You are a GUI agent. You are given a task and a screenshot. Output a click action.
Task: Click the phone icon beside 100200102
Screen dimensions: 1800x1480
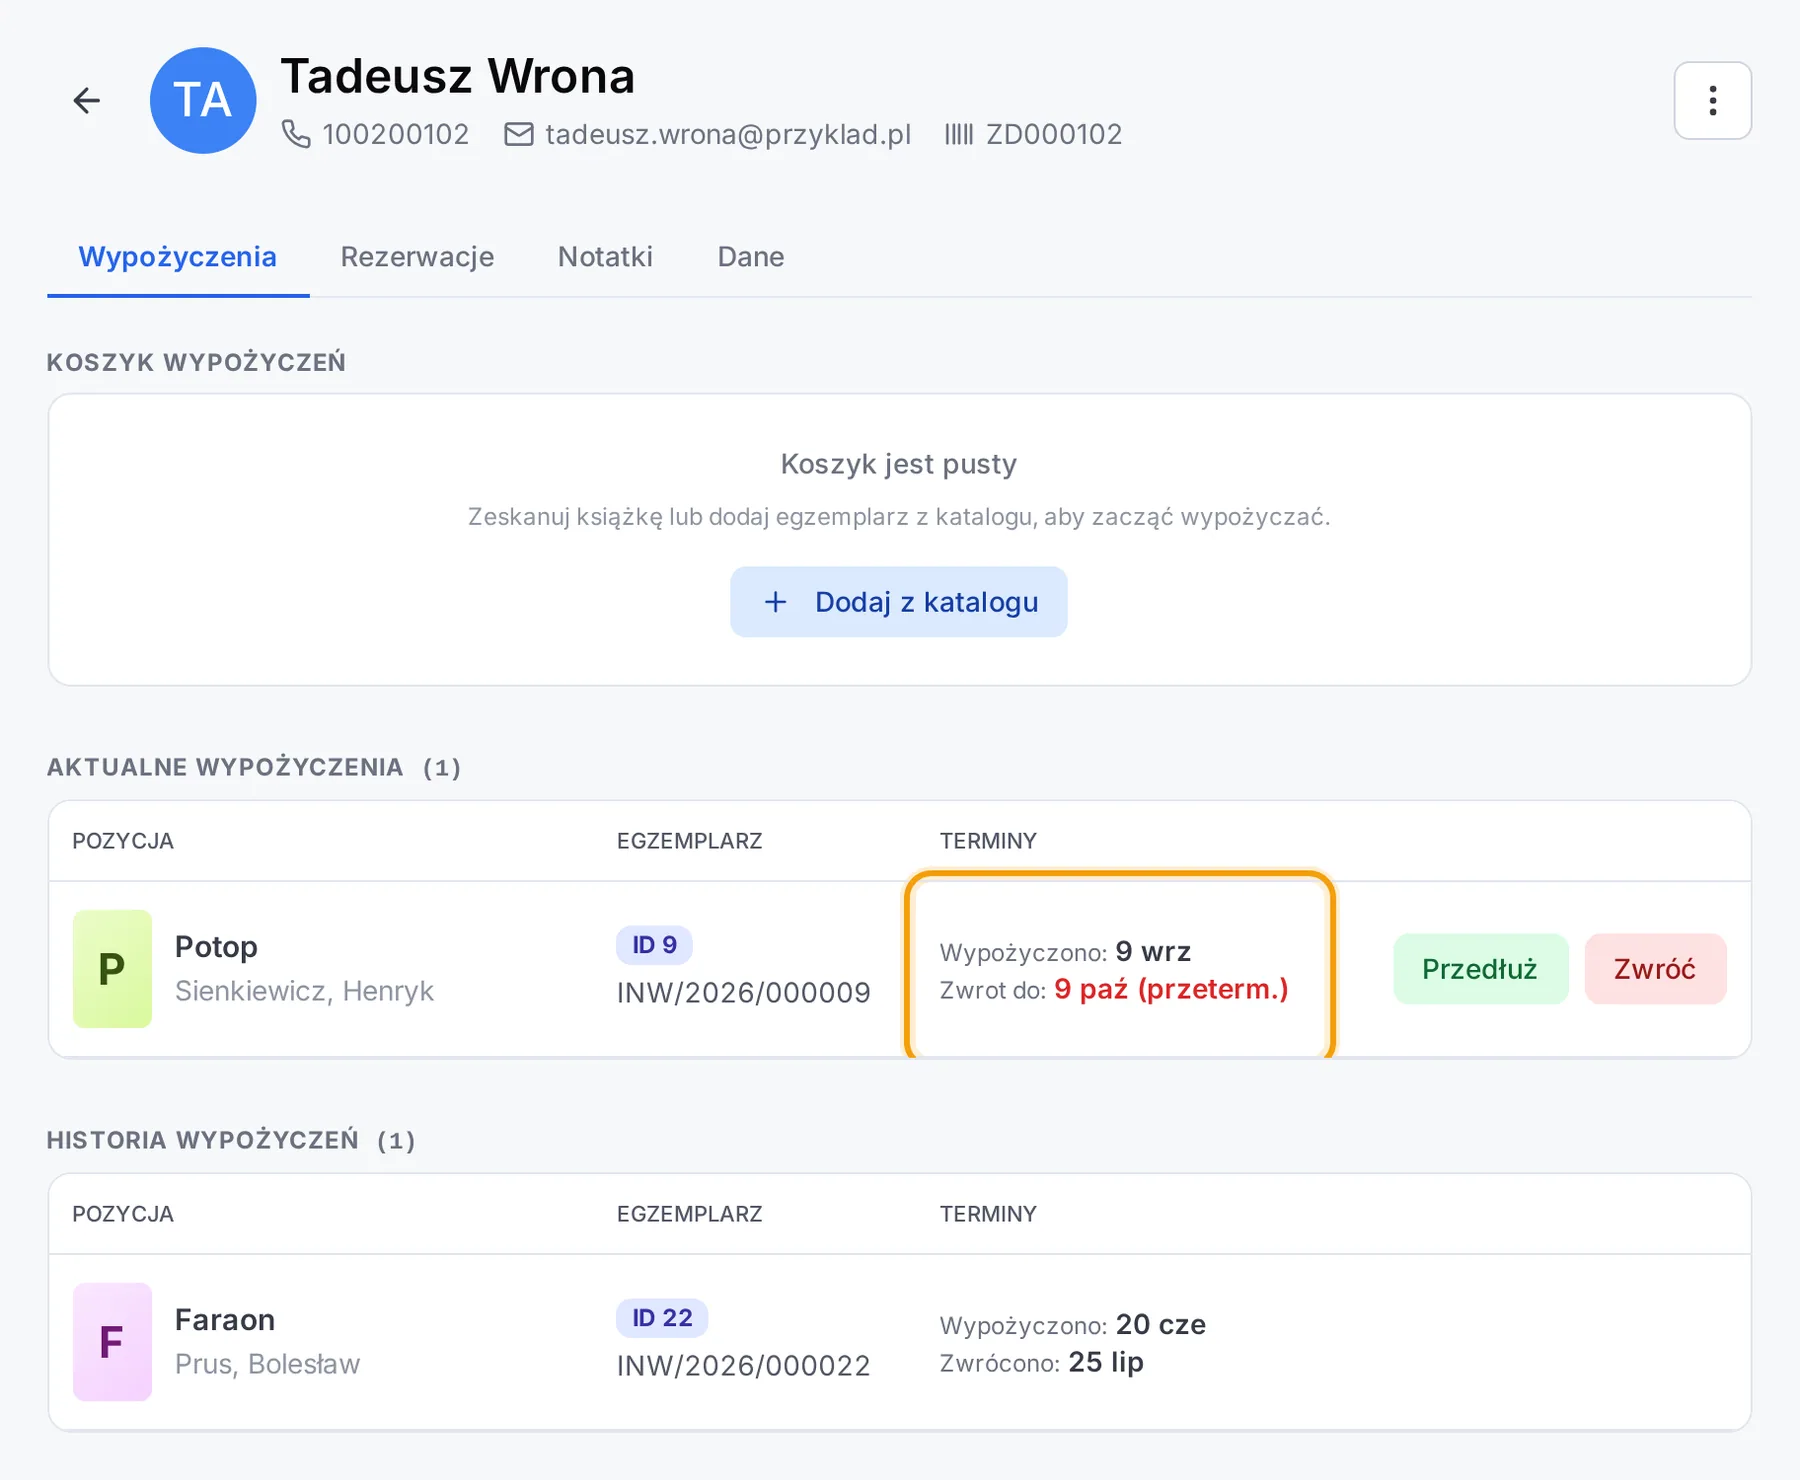click(x=296, y=134)
